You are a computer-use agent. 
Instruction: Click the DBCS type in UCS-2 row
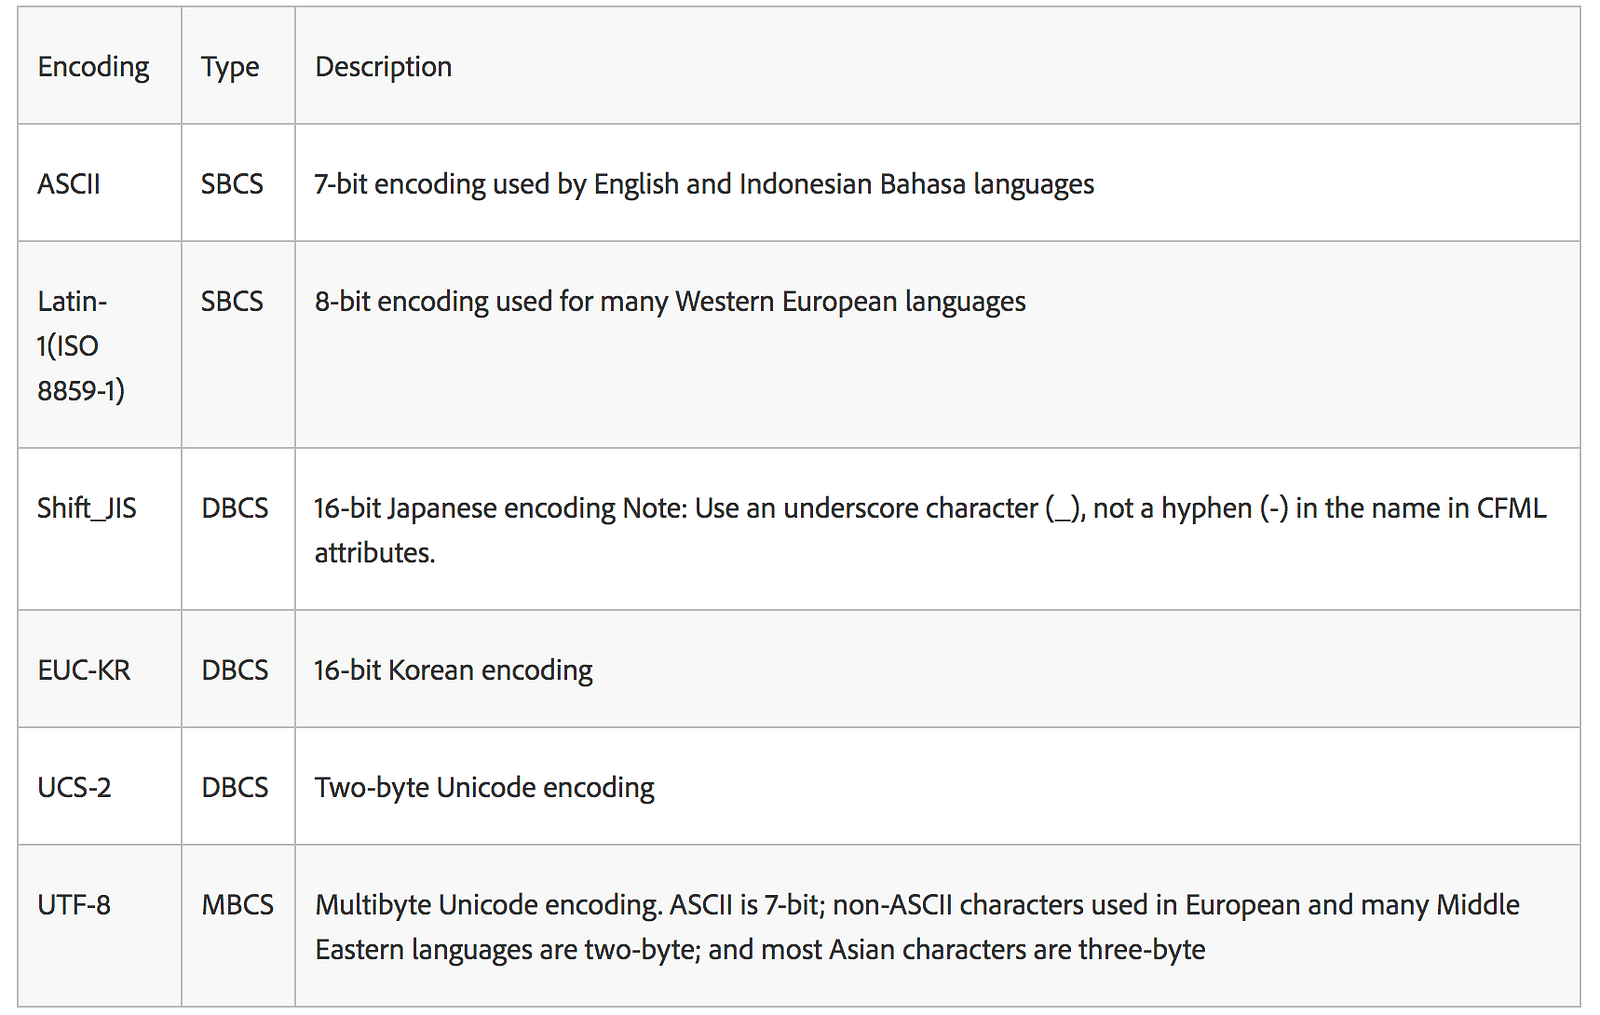click(235, 787)
